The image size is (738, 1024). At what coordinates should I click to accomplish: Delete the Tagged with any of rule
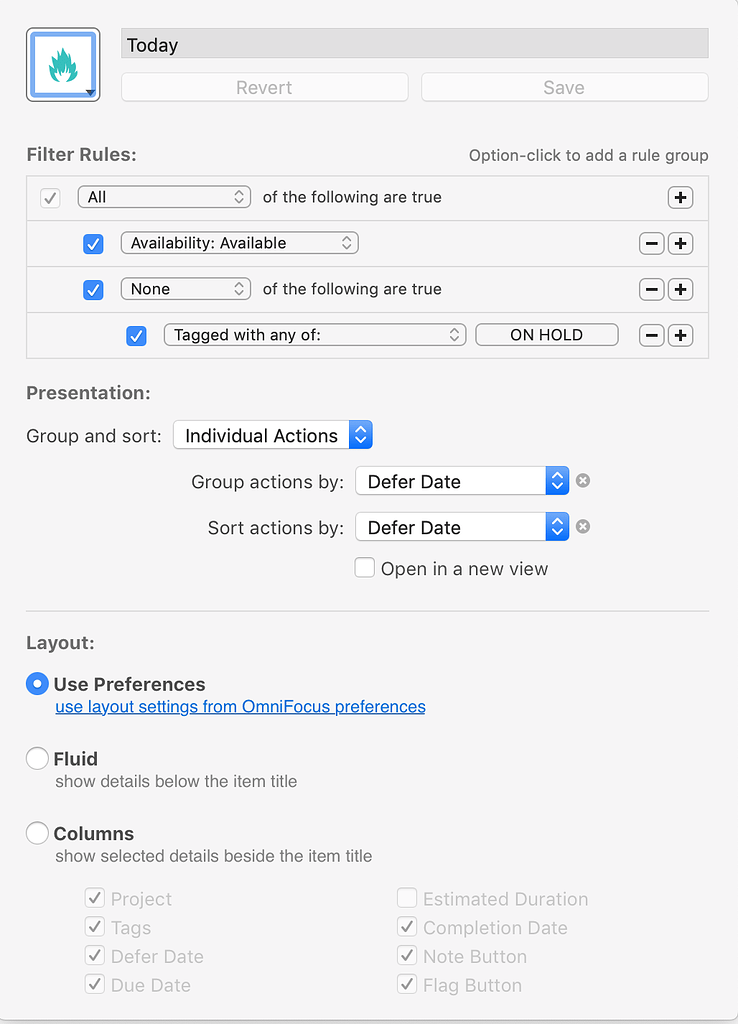[651, 335]
